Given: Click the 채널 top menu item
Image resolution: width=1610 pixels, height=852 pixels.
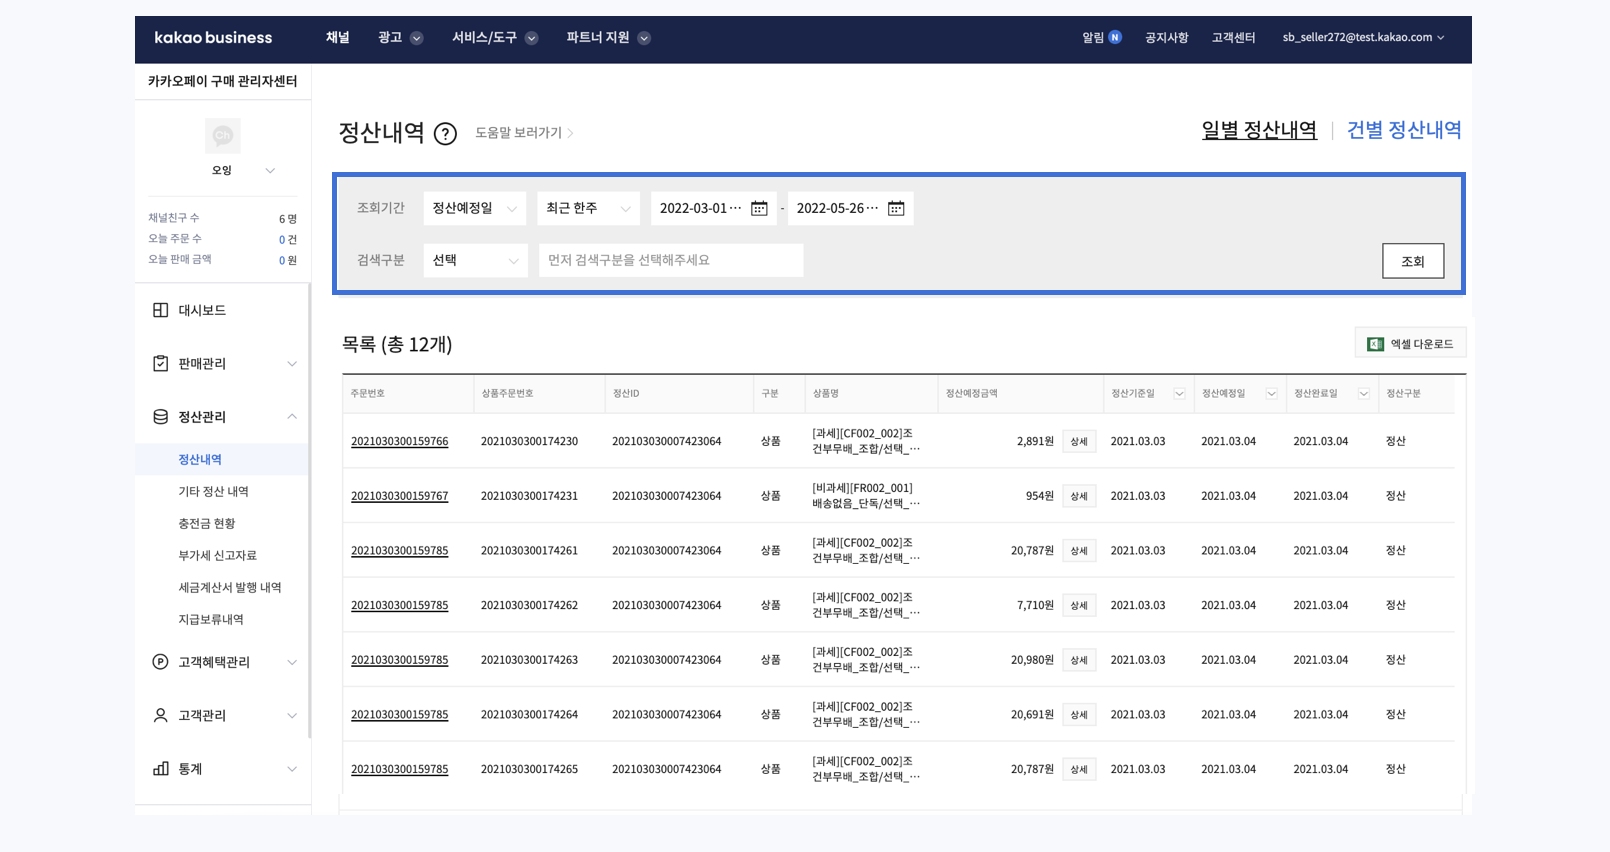Looking at the screenshot, I should [x=338, y=37].
